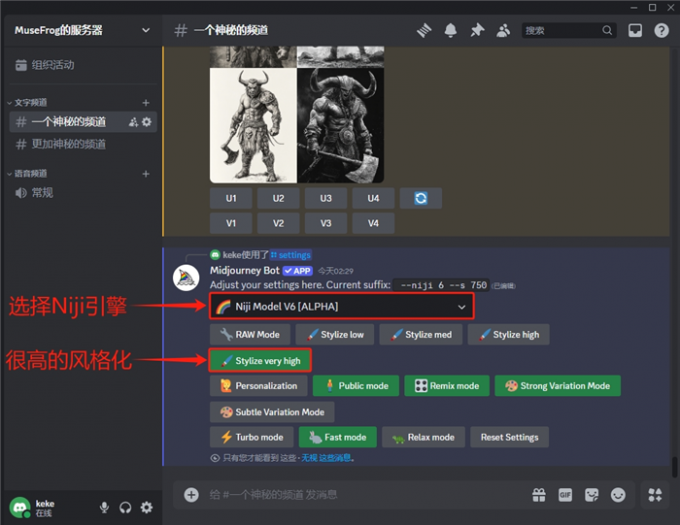680x525 pixels.
Task: Open Midjourney Bot username profile
Action: [x=245, y=271]
